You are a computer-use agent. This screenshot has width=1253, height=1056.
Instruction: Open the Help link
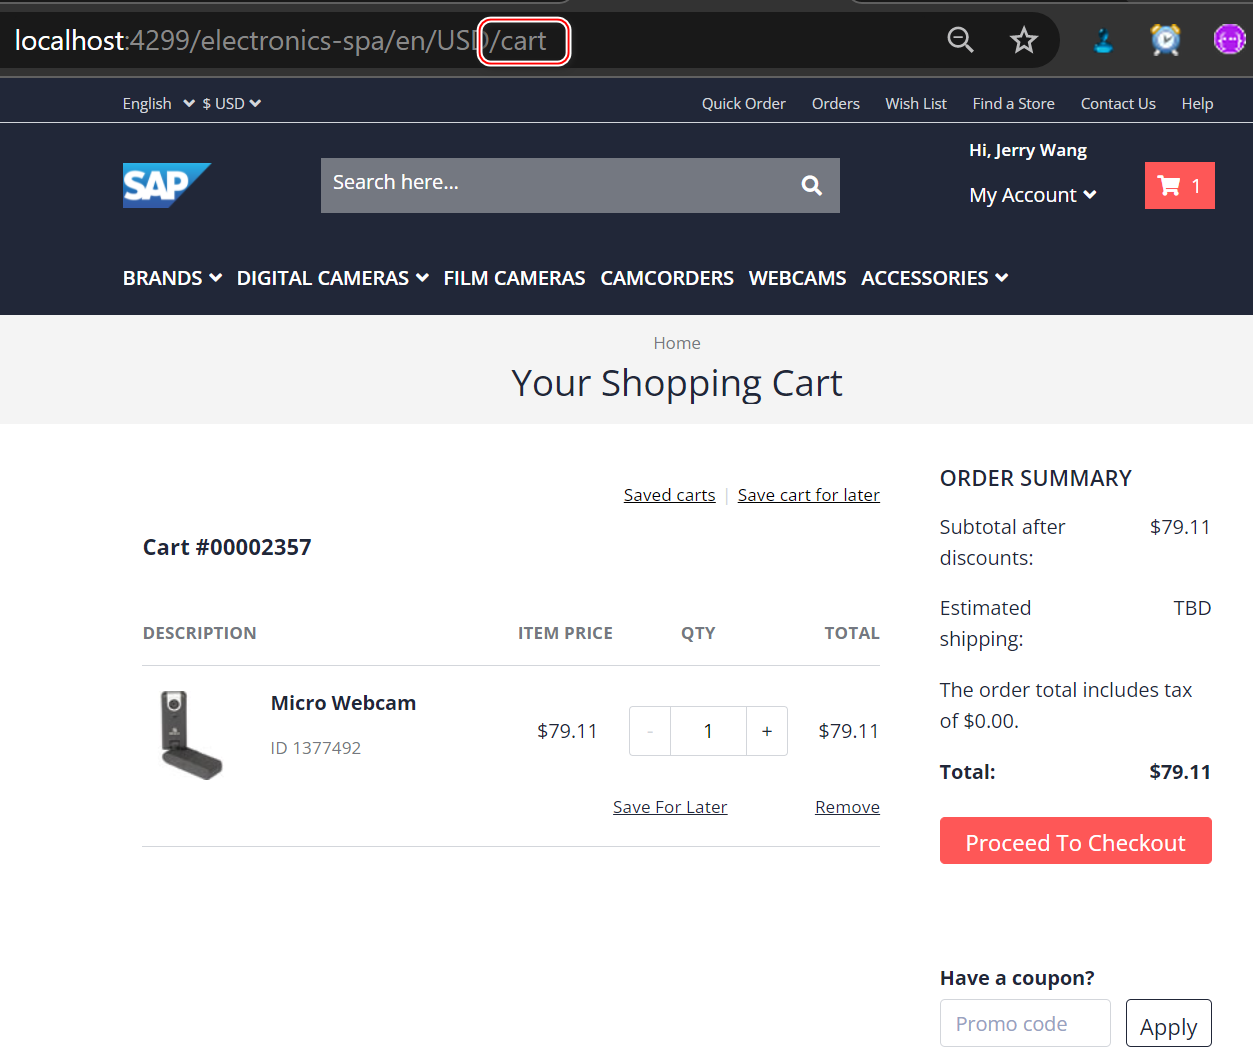point(1197,103)
